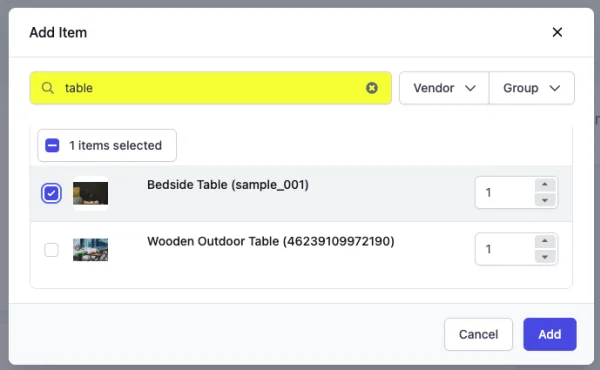Close the Add Item dialog
The height and width of the screenshot is (370, 600).
pyautogui.click(x=557, y=32)
